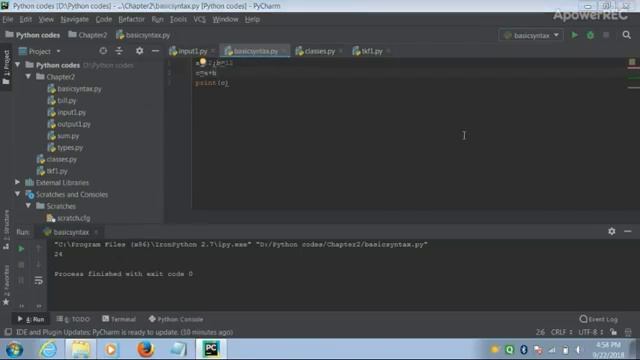Click the Stop run button in the top toolbar
The image size is (640, 360).
point(606,35)
